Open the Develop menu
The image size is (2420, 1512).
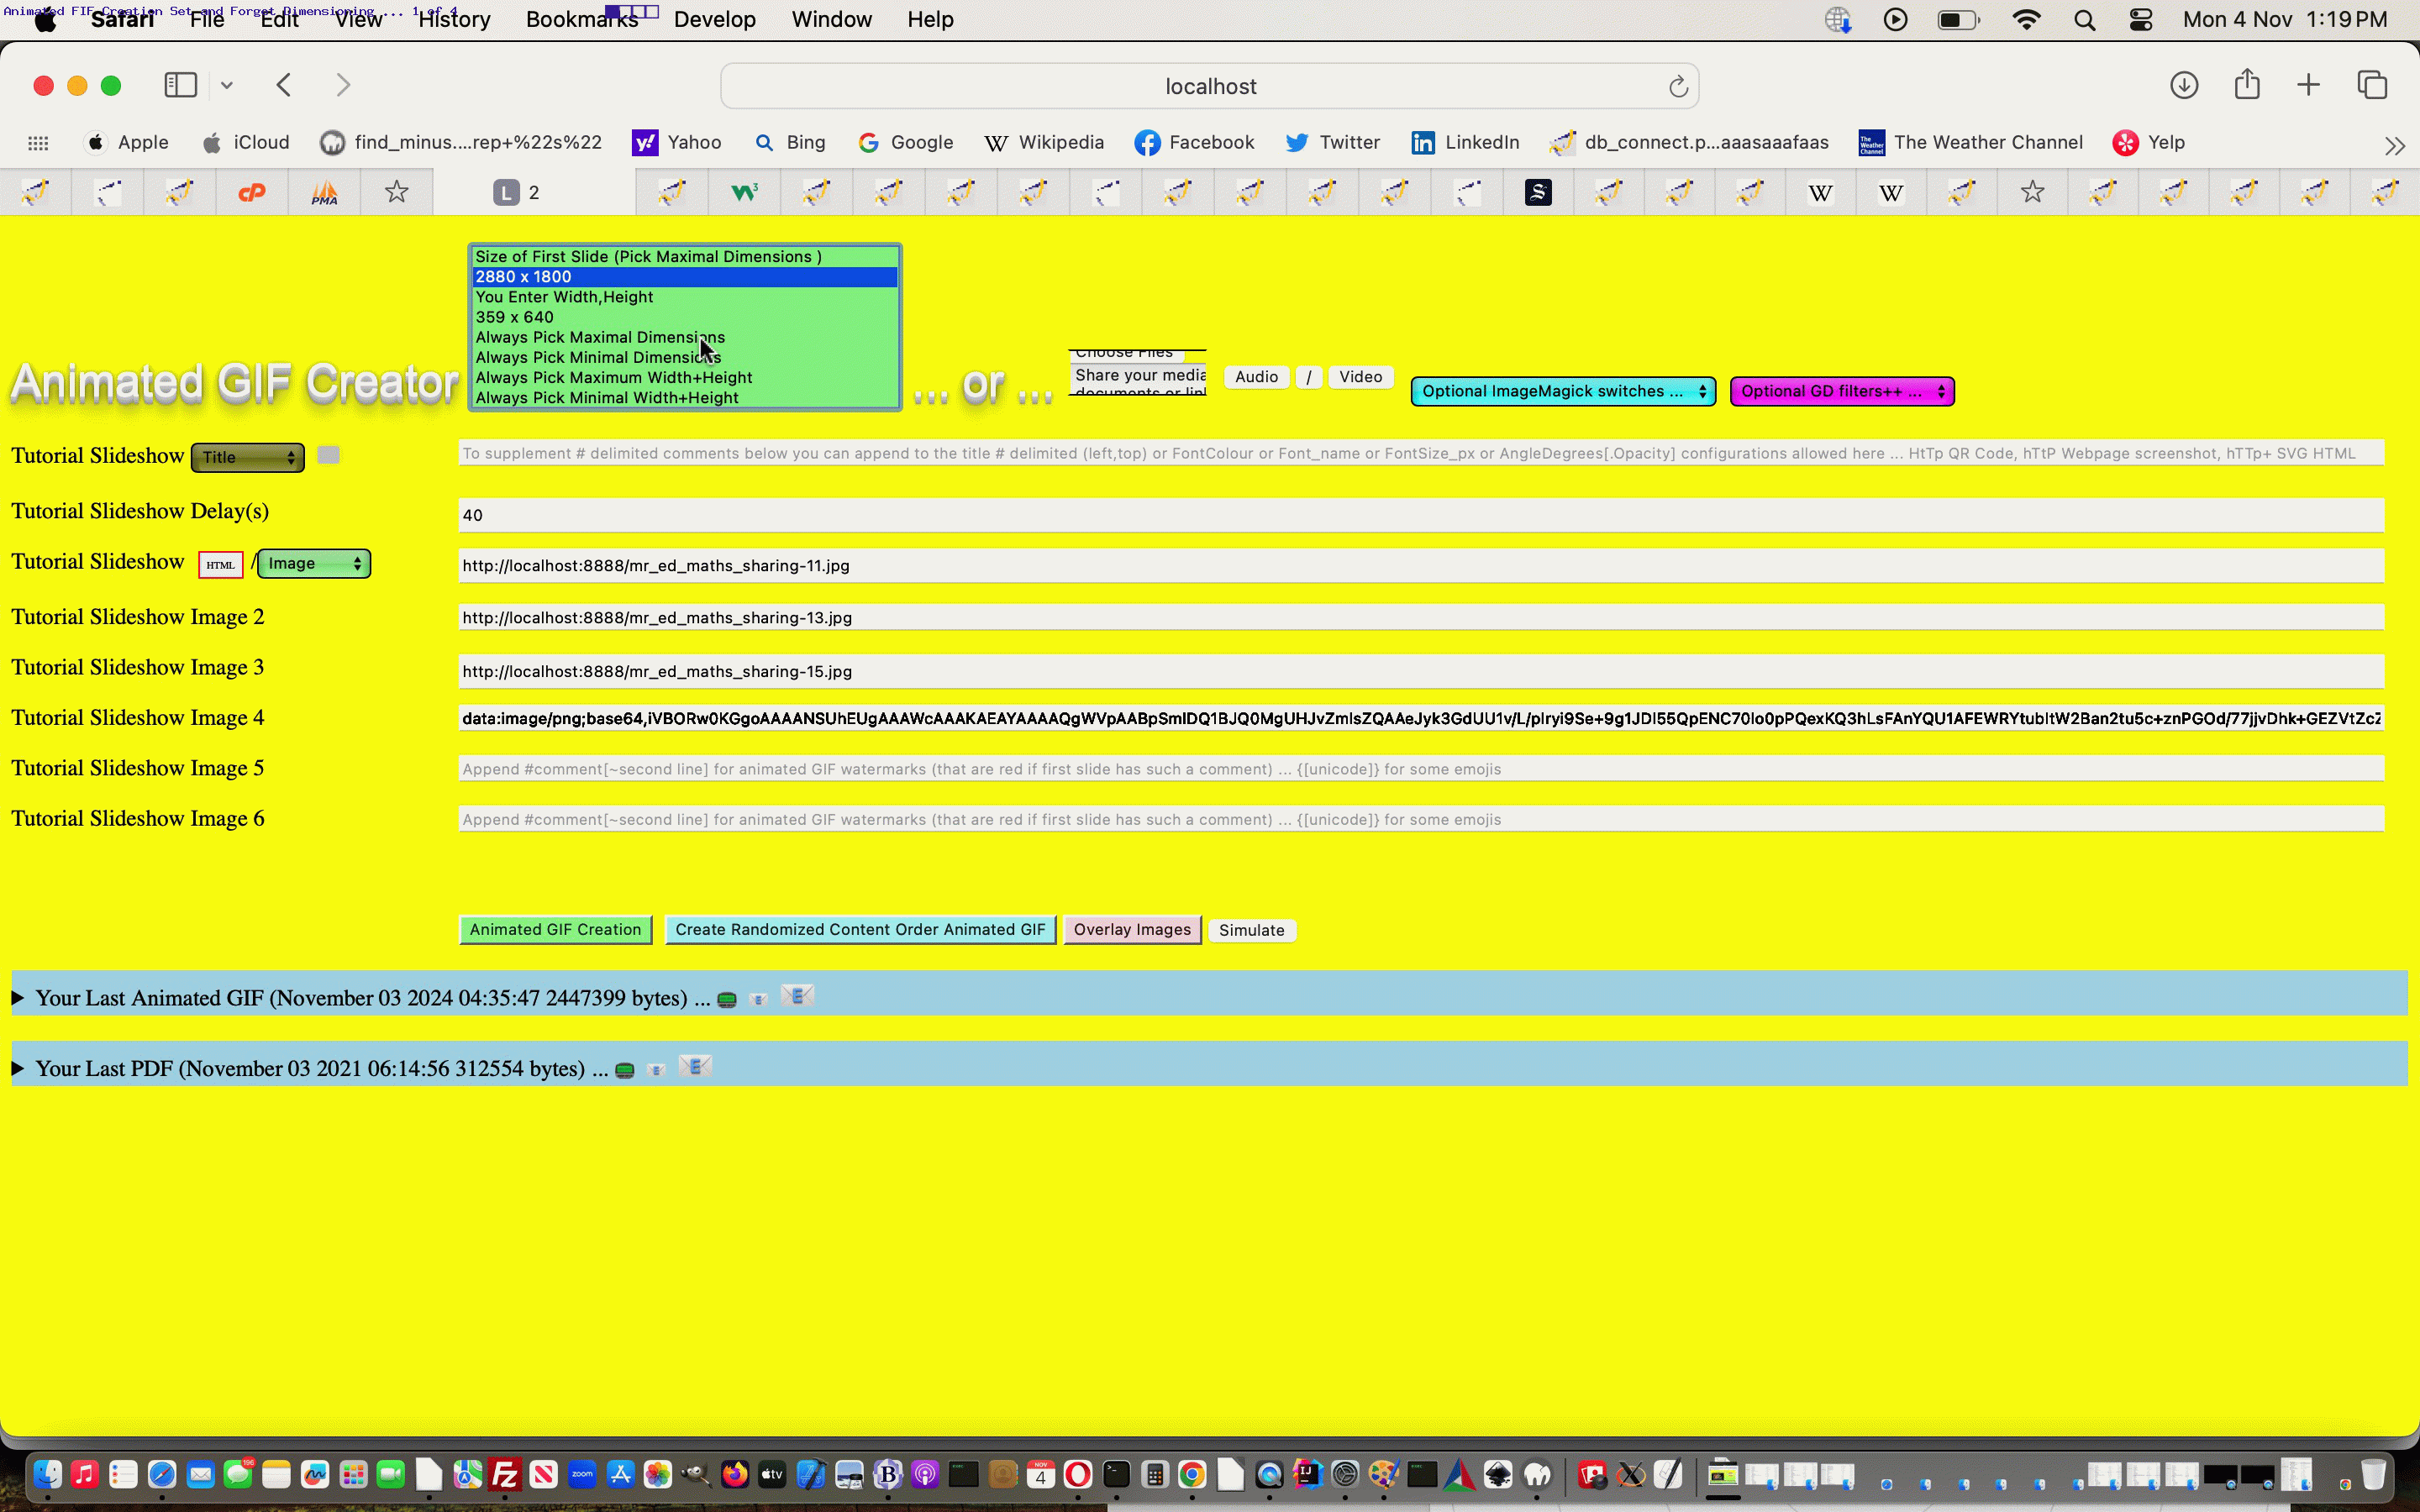click(x=714, y=20)
